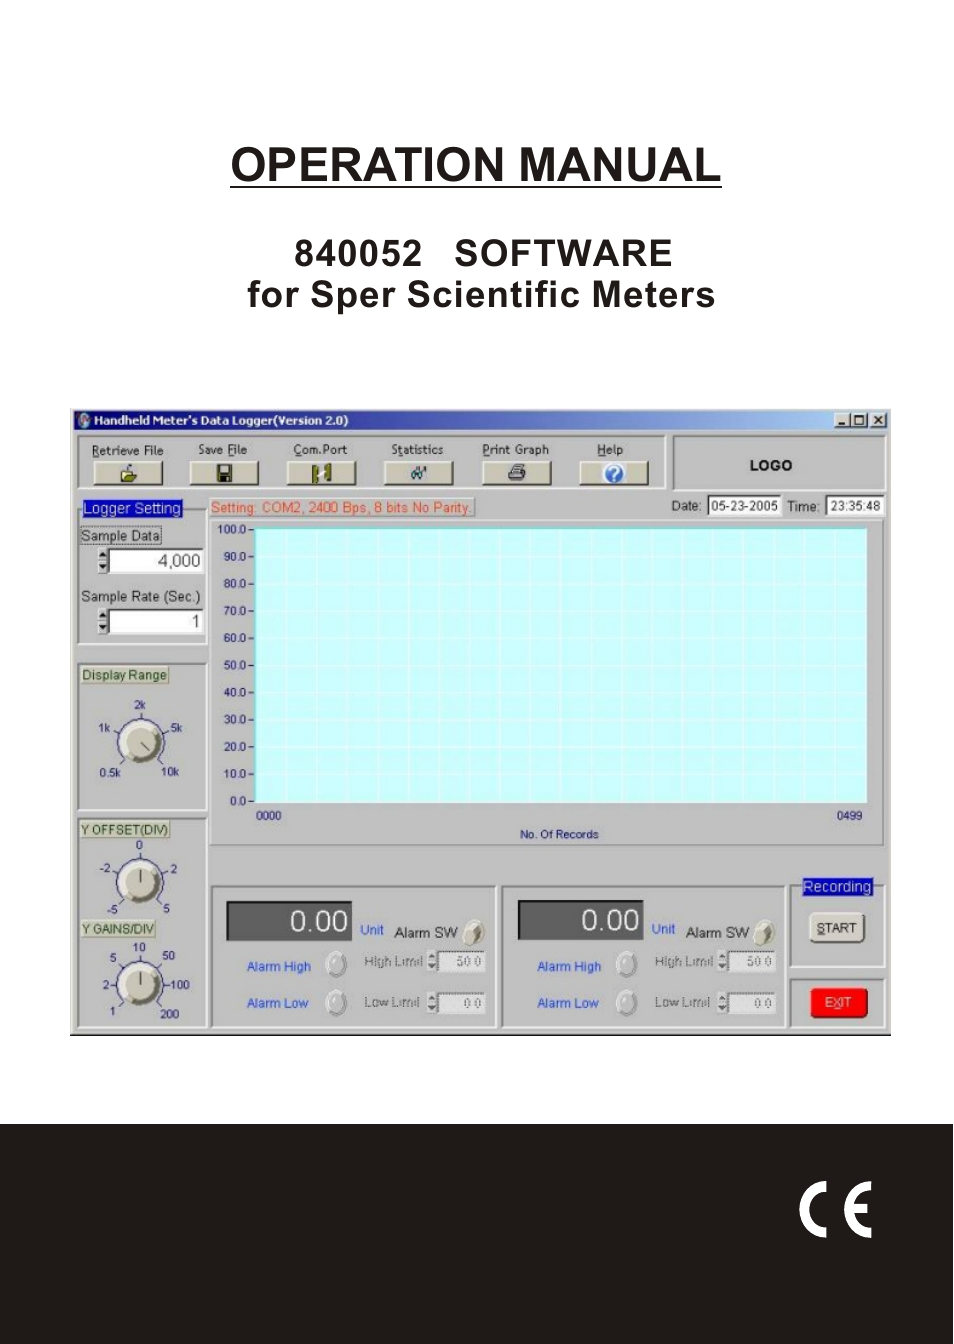Screen dimensions: 954x1344
Task: Click the Sample Data spinner arrows
Action: click(x=103, y=561)
